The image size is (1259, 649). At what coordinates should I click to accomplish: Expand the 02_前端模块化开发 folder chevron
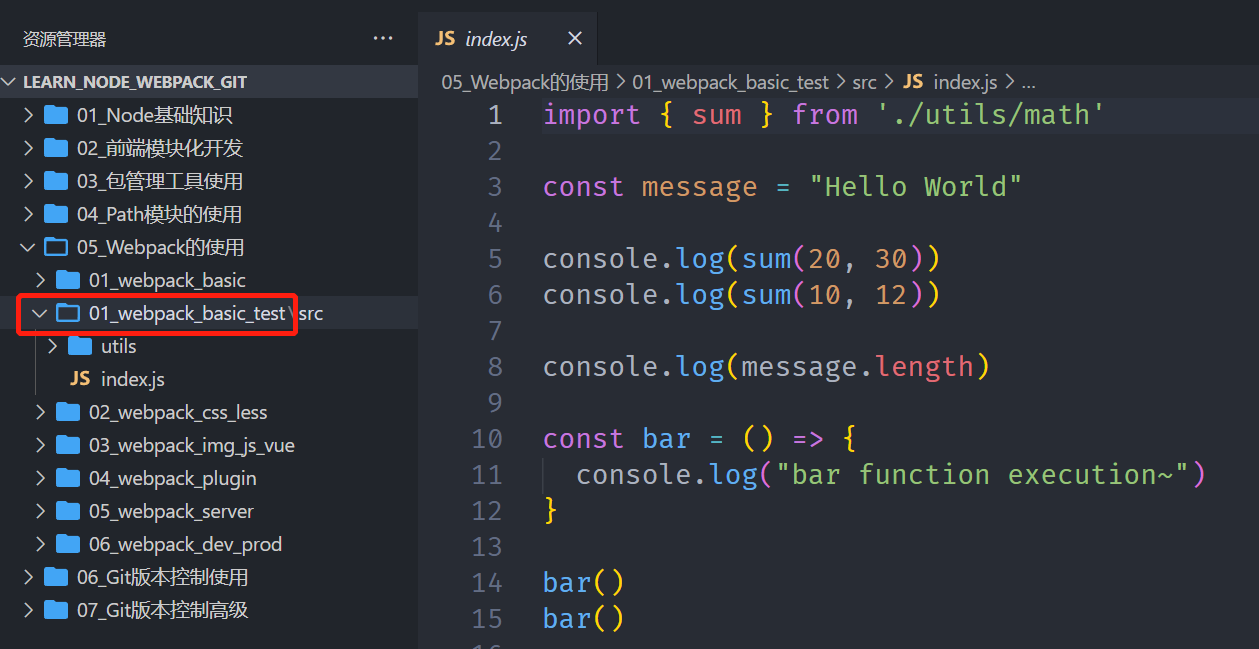point(28,148)
